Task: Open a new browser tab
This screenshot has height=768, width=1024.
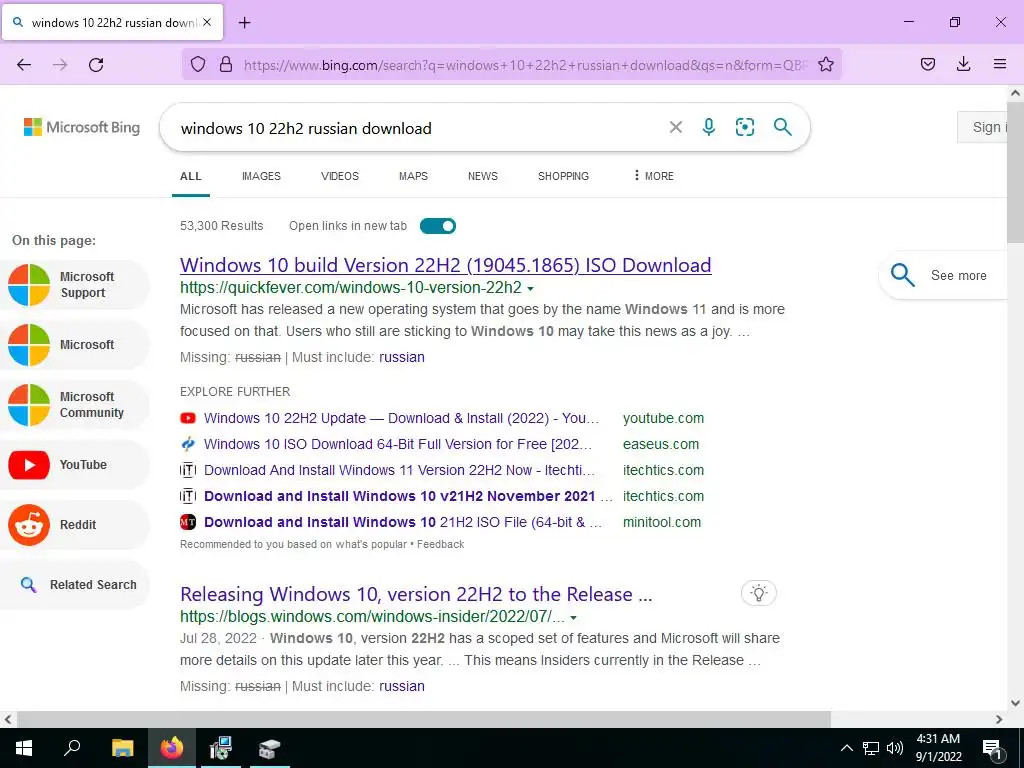Action: point(244,23)
